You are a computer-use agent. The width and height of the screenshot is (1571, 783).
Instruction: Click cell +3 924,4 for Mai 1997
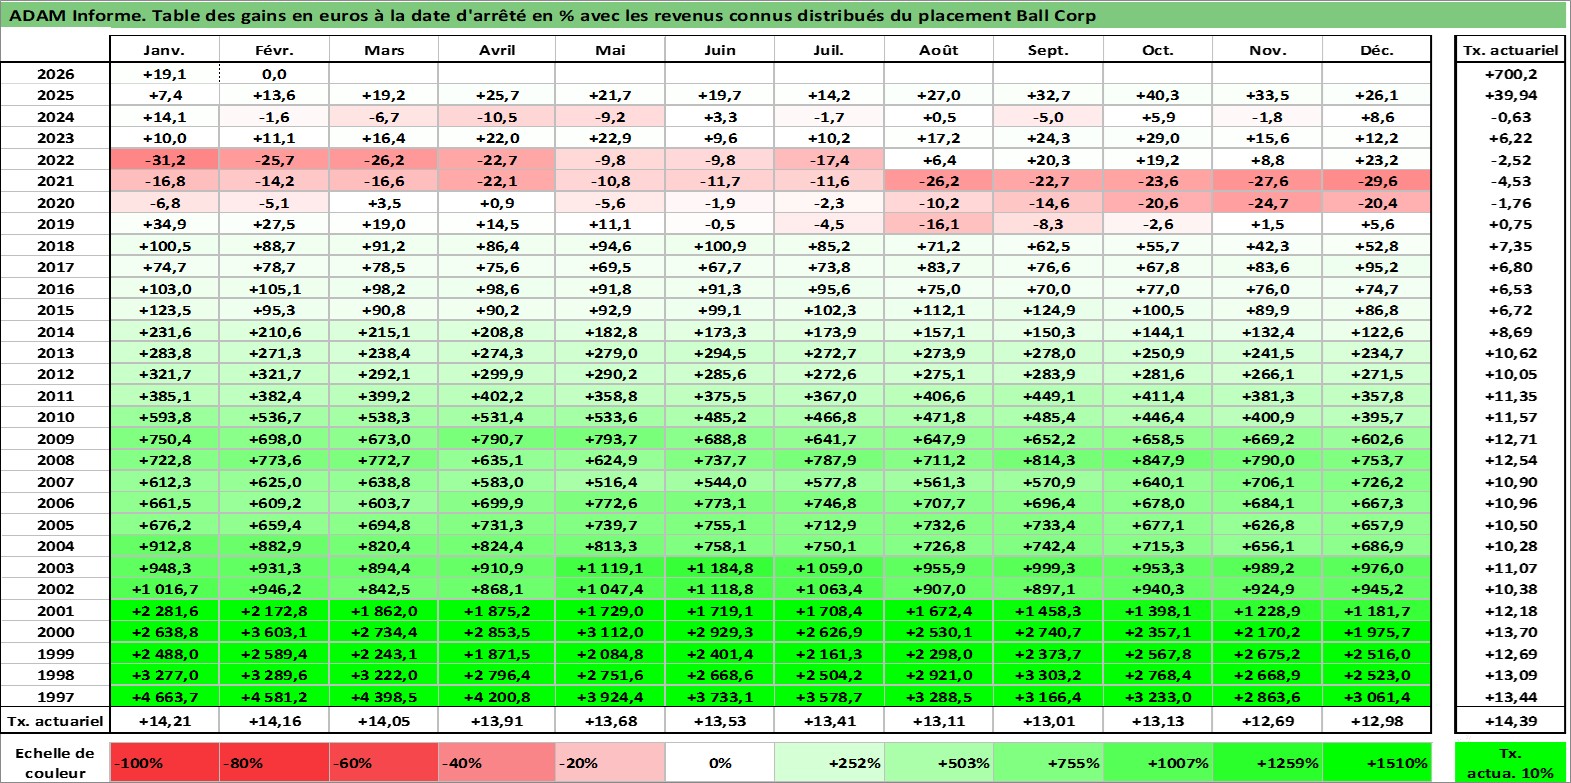click(610, 697)
